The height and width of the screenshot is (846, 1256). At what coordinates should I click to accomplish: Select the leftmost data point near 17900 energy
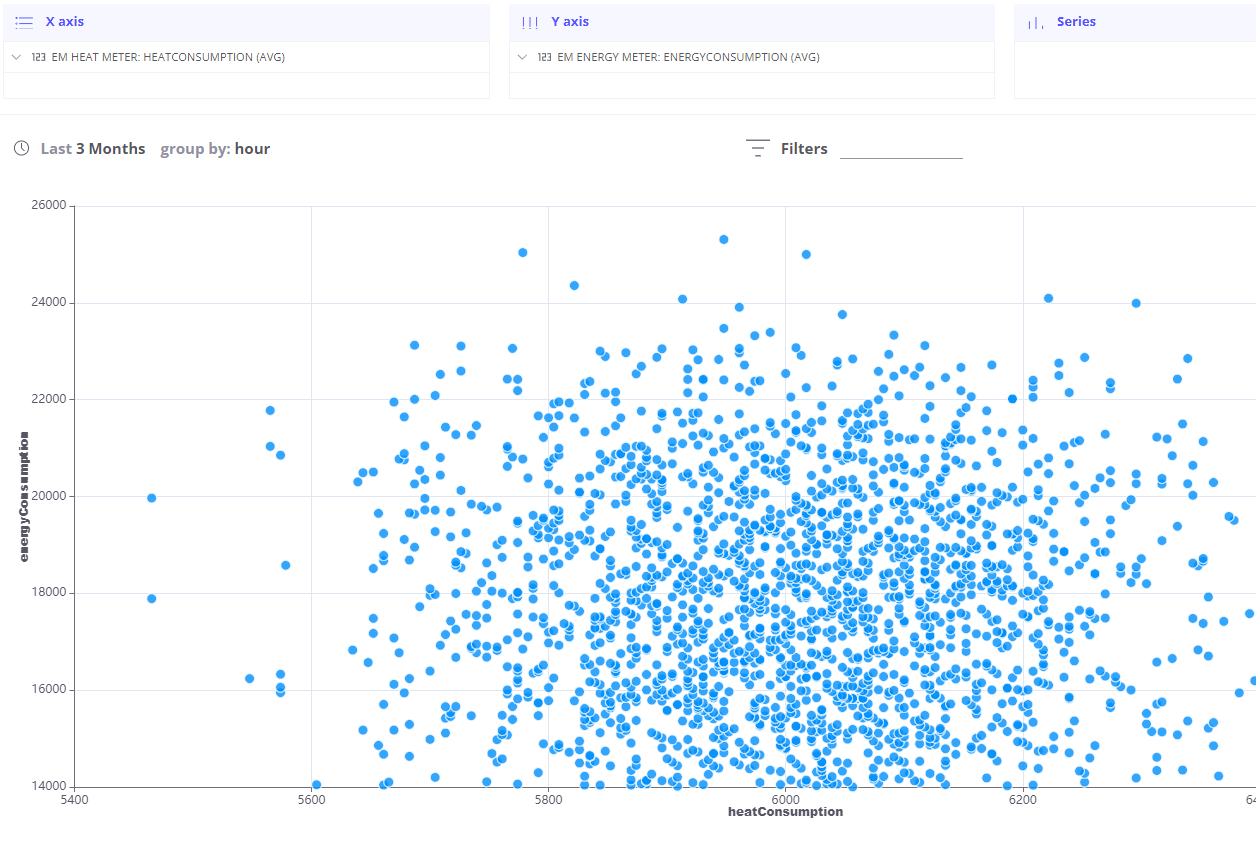point(151,599)
